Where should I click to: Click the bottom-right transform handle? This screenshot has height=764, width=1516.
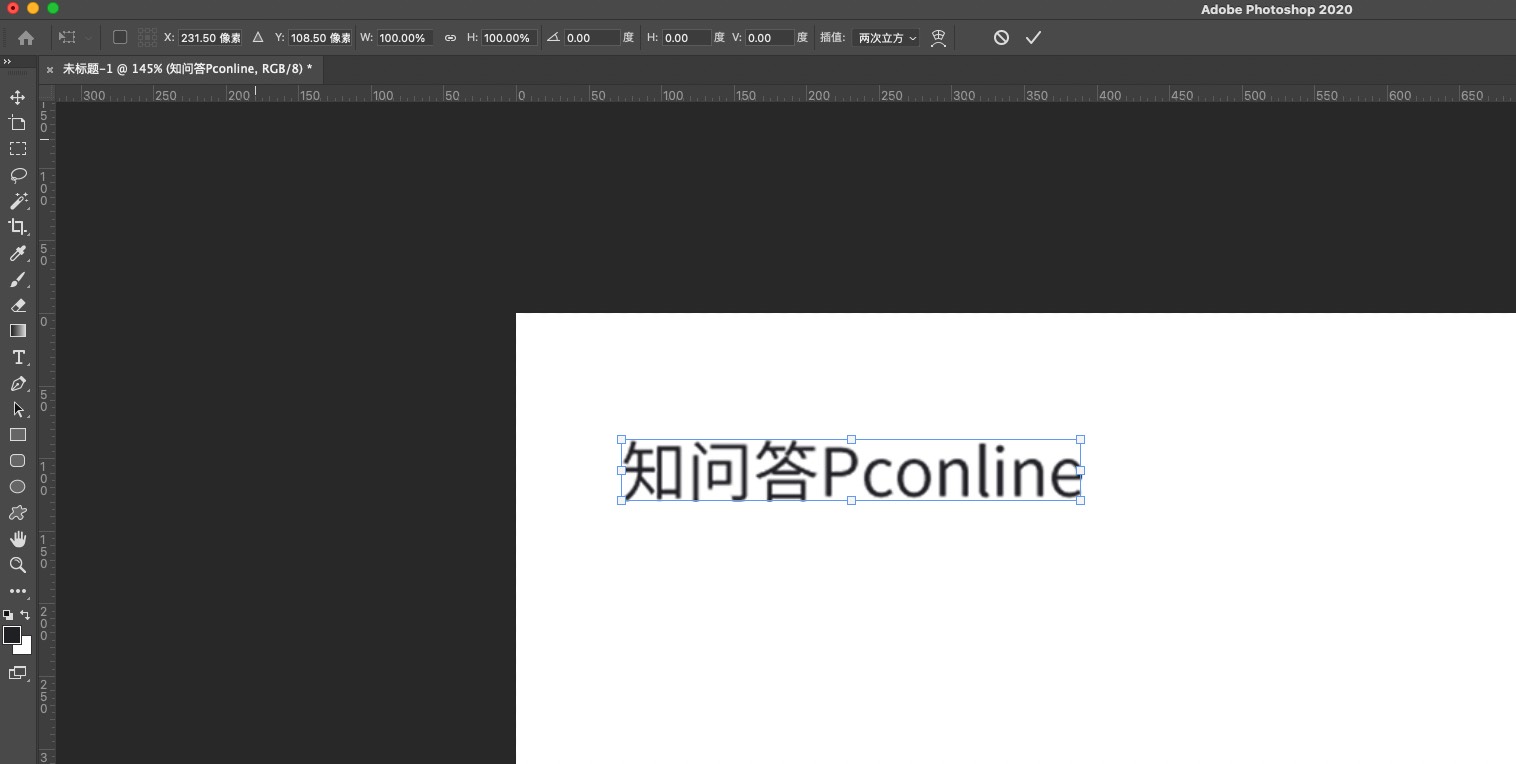[1080, 500]
